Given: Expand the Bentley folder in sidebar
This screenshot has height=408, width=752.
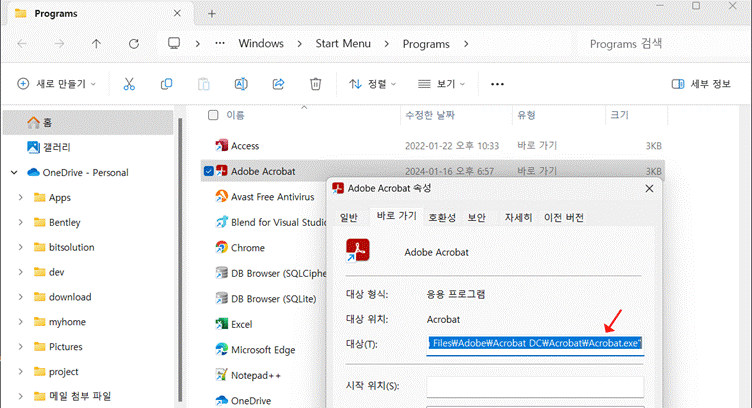Looking at the screenshot, I should click(x=21, y=222).
